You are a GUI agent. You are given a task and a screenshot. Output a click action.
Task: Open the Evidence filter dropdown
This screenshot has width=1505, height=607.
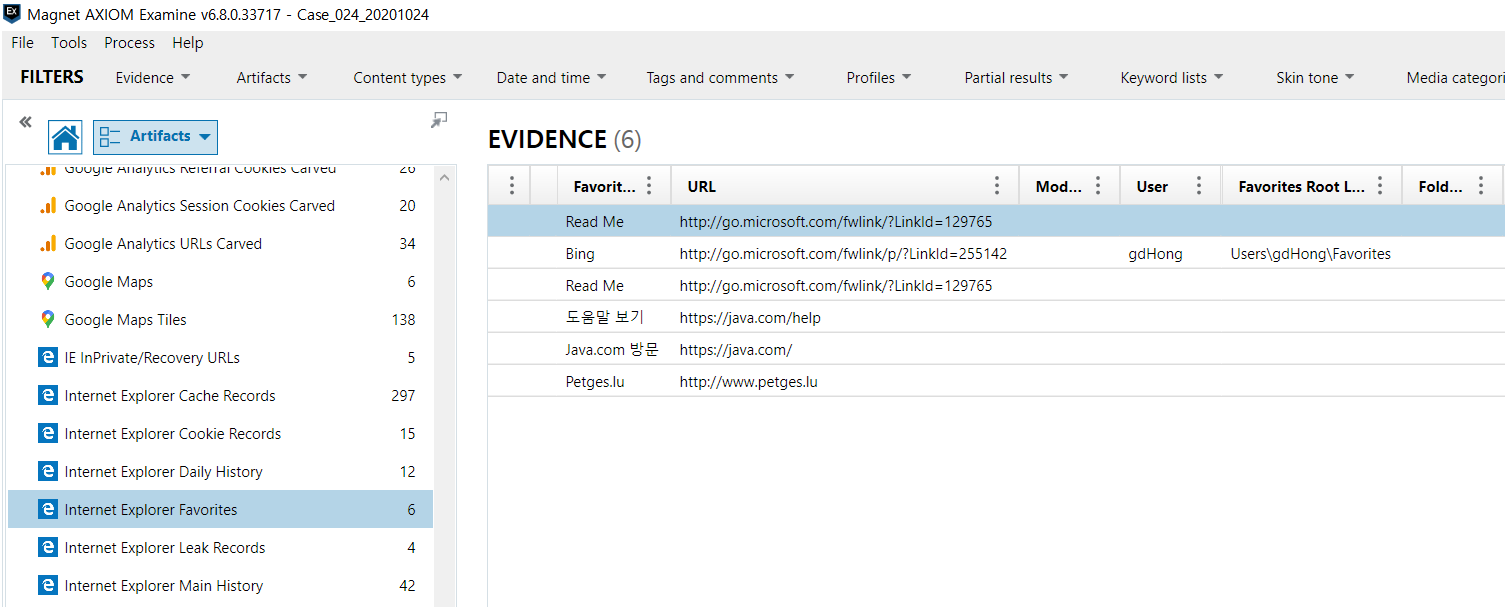tap(152, 78)
